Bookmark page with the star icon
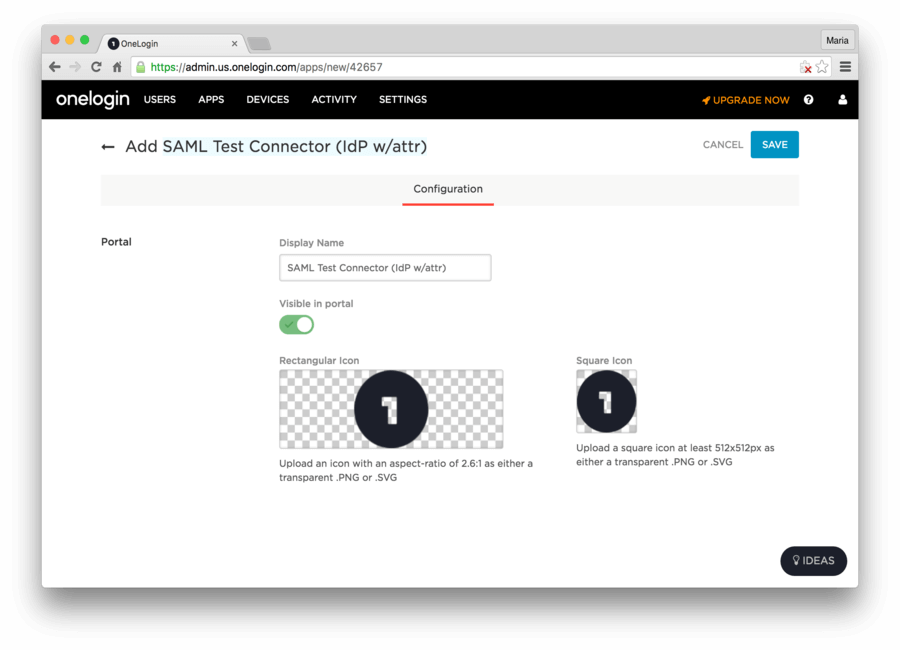Viewport: 900px width, 650px height. [x=822, y=67]
